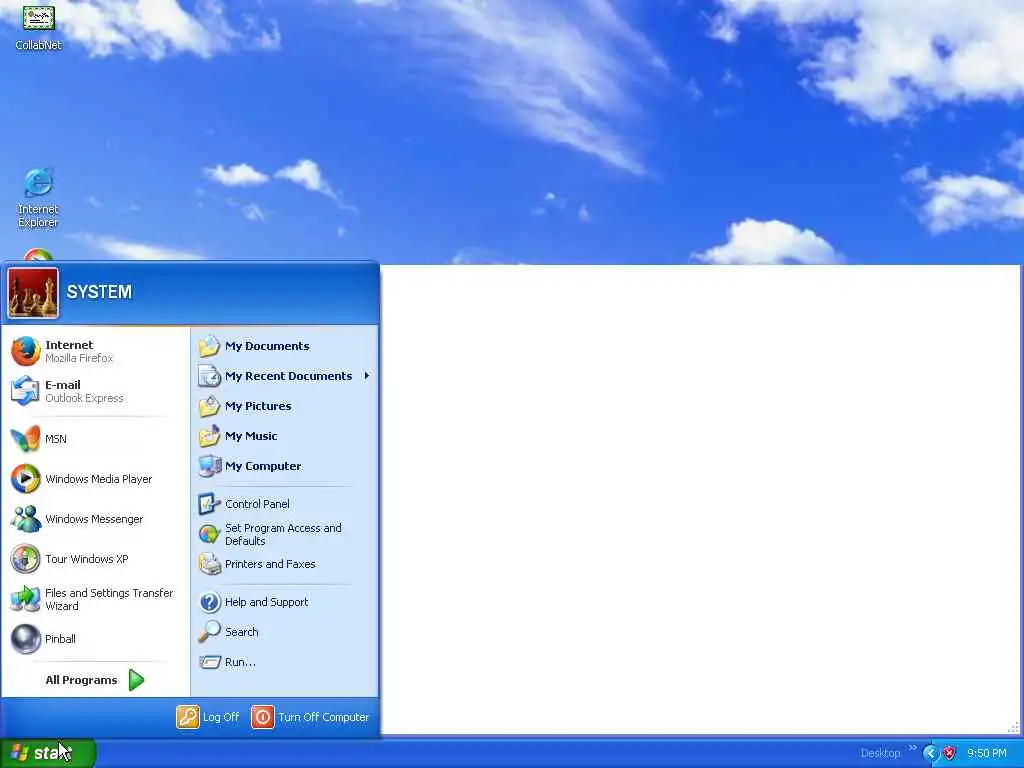Launch the Pinball game
Screen dimensions: 1024x768
pos(95,639)
